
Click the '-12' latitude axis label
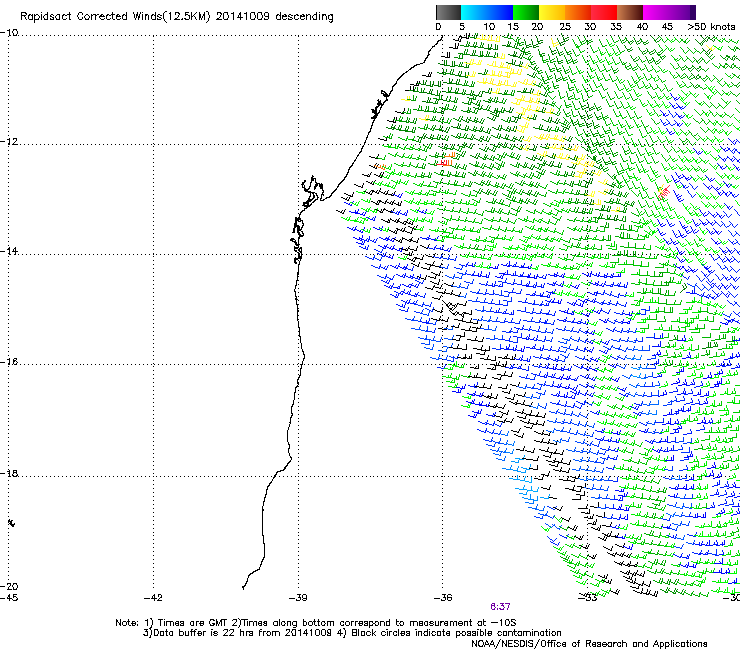coord(9,142)
